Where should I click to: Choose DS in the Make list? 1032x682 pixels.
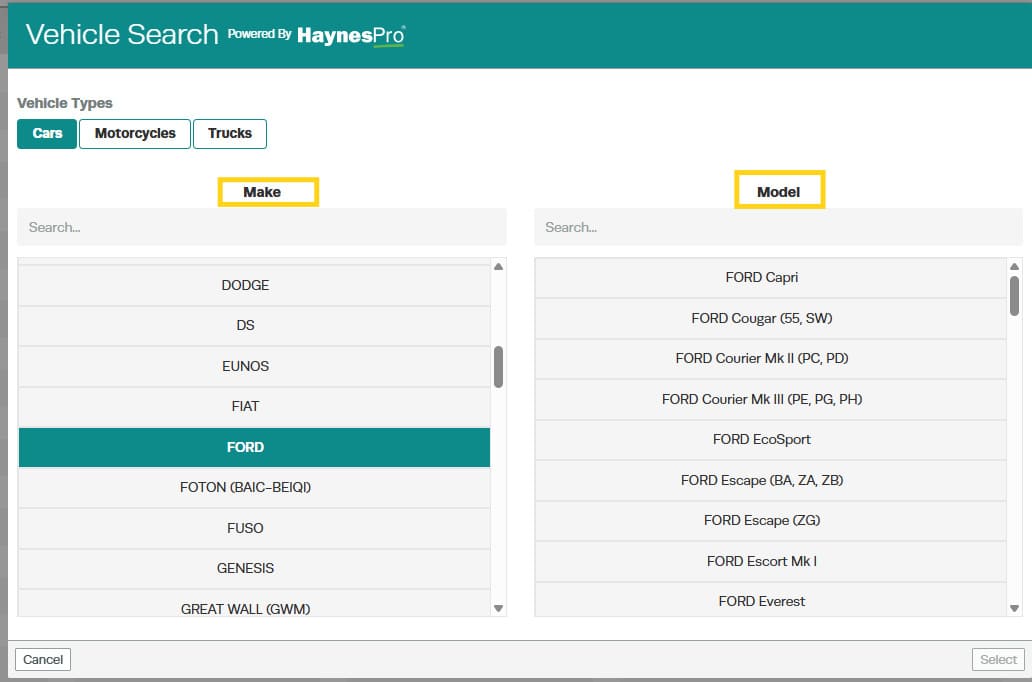(254, 326)
